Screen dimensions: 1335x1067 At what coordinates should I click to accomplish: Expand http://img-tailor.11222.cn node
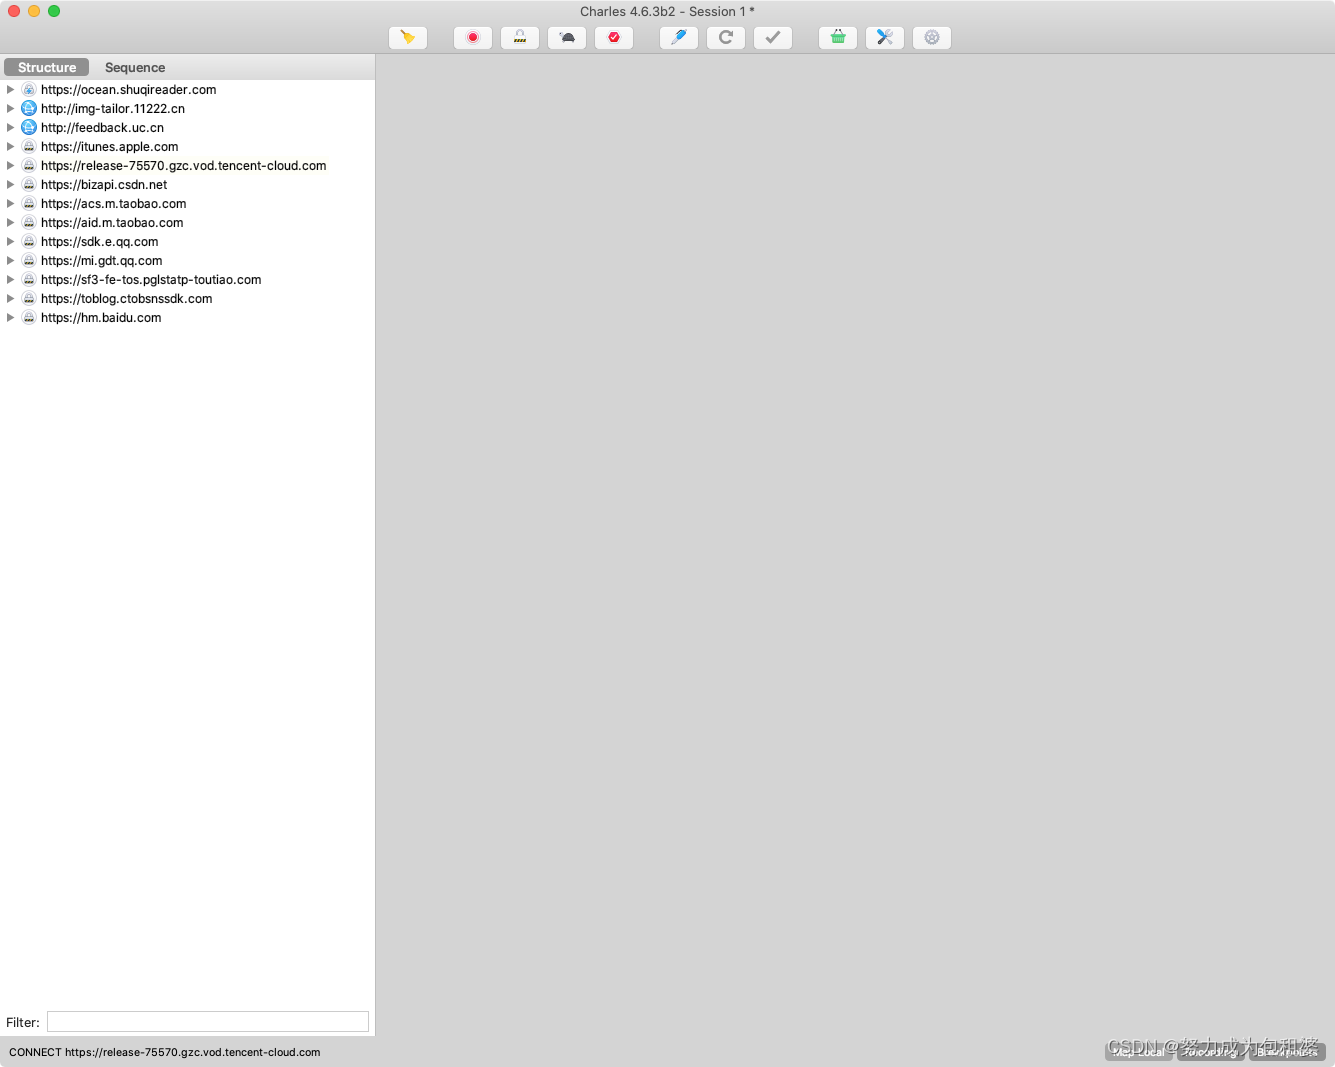point(11,108)
